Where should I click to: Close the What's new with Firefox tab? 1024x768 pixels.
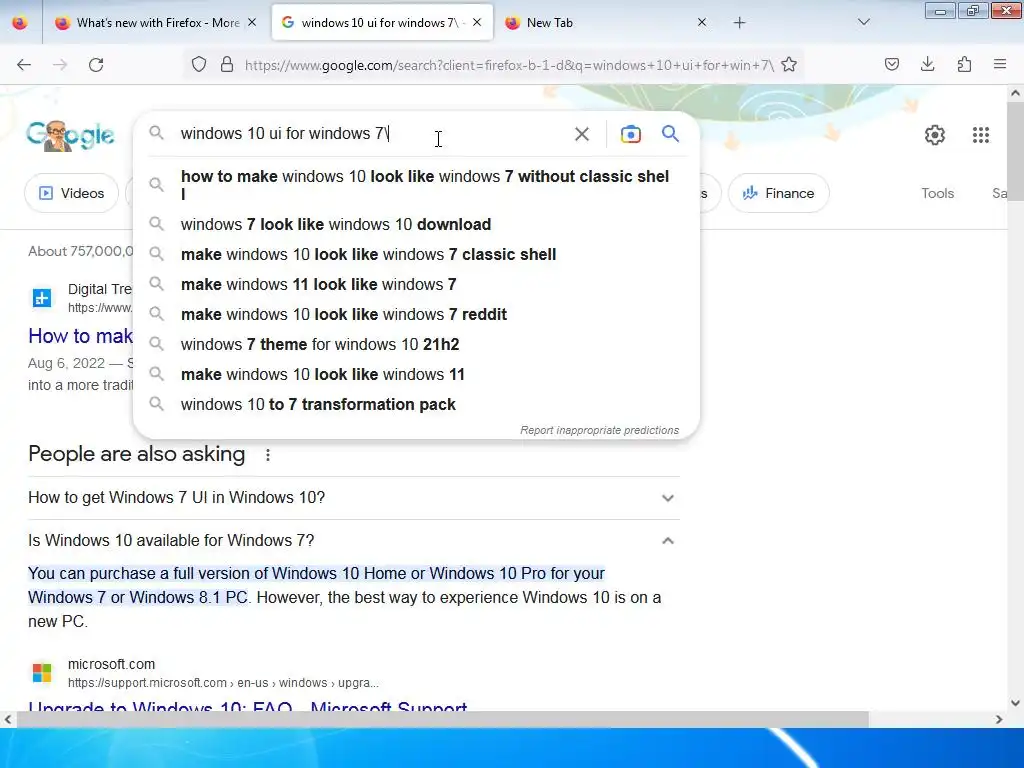(252, 23)
